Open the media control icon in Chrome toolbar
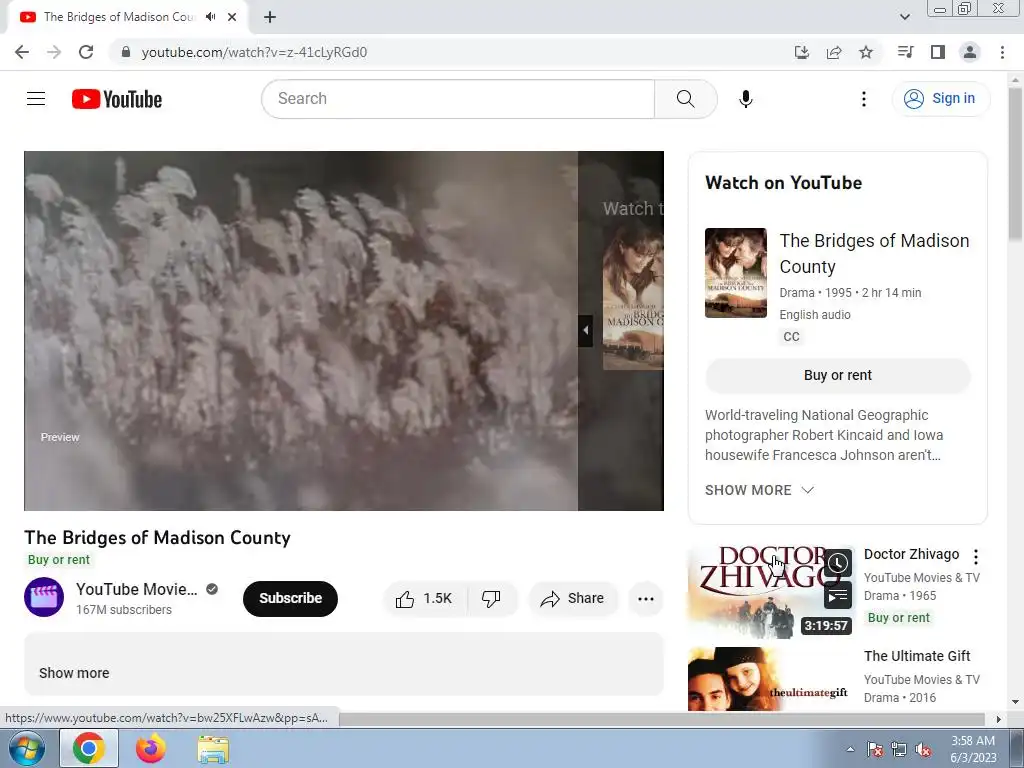Viewport: 1024px width, 768px height. [905, 52]
